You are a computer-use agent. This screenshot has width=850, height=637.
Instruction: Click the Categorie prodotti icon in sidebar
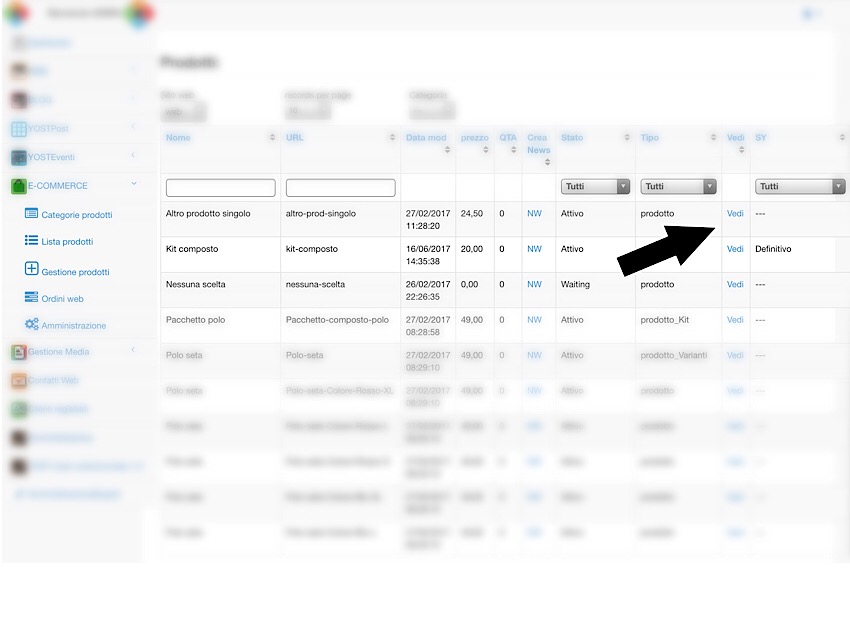pyautogui.click(x=32, y=214)
